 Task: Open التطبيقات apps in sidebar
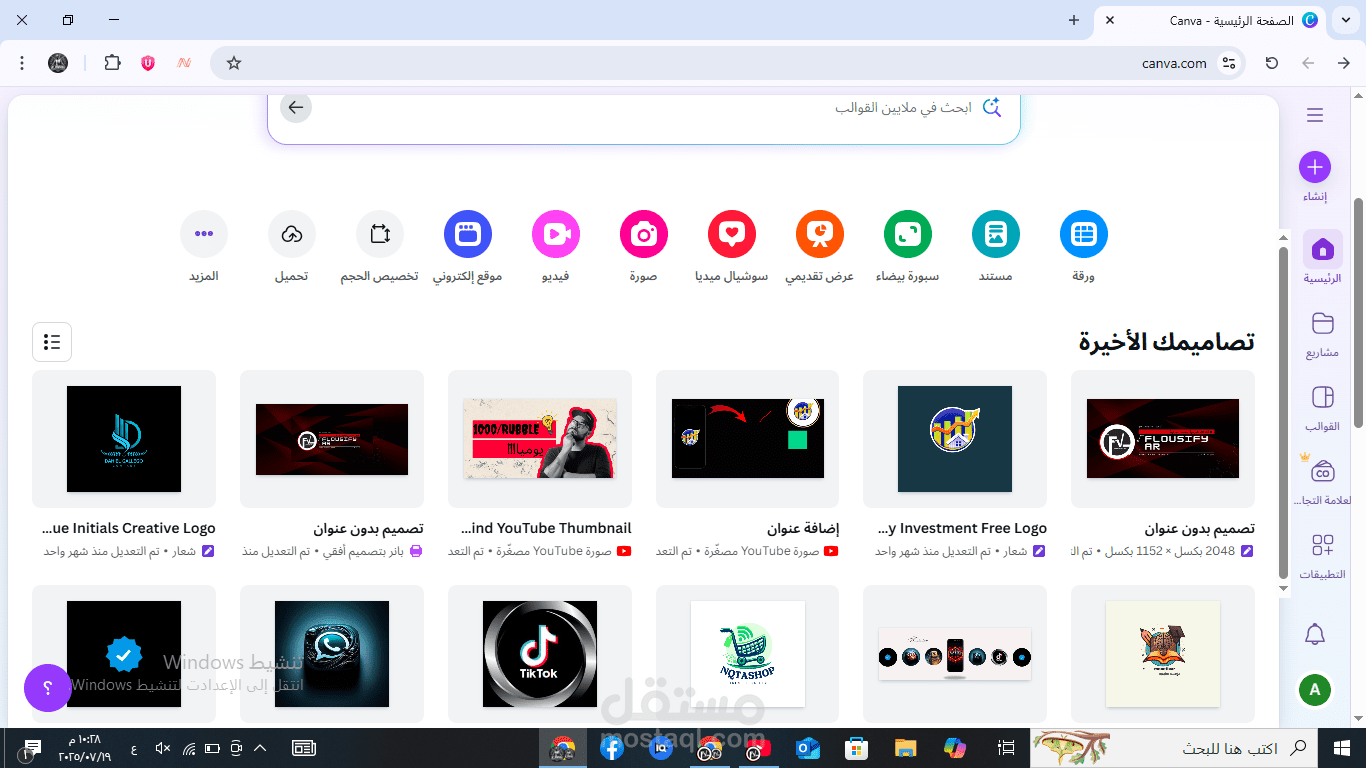tap(1322, 555)
